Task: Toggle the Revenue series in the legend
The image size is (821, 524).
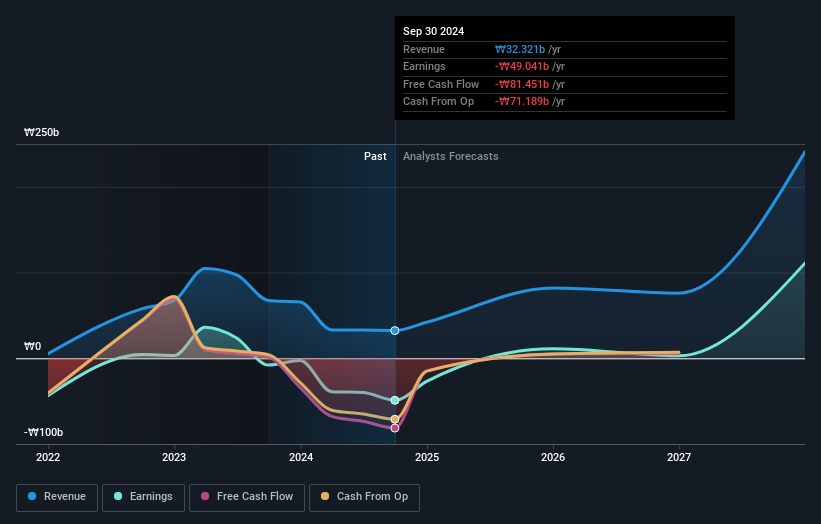Action: [57, 496]
